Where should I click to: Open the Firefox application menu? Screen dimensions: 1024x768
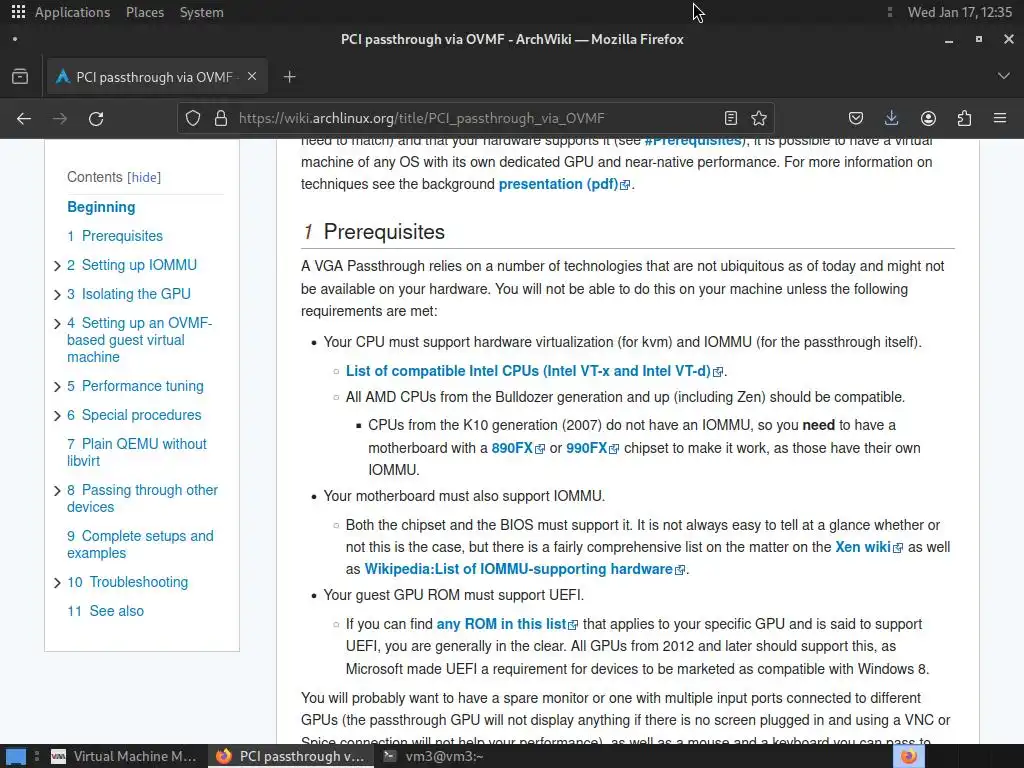coord(1000,118)
